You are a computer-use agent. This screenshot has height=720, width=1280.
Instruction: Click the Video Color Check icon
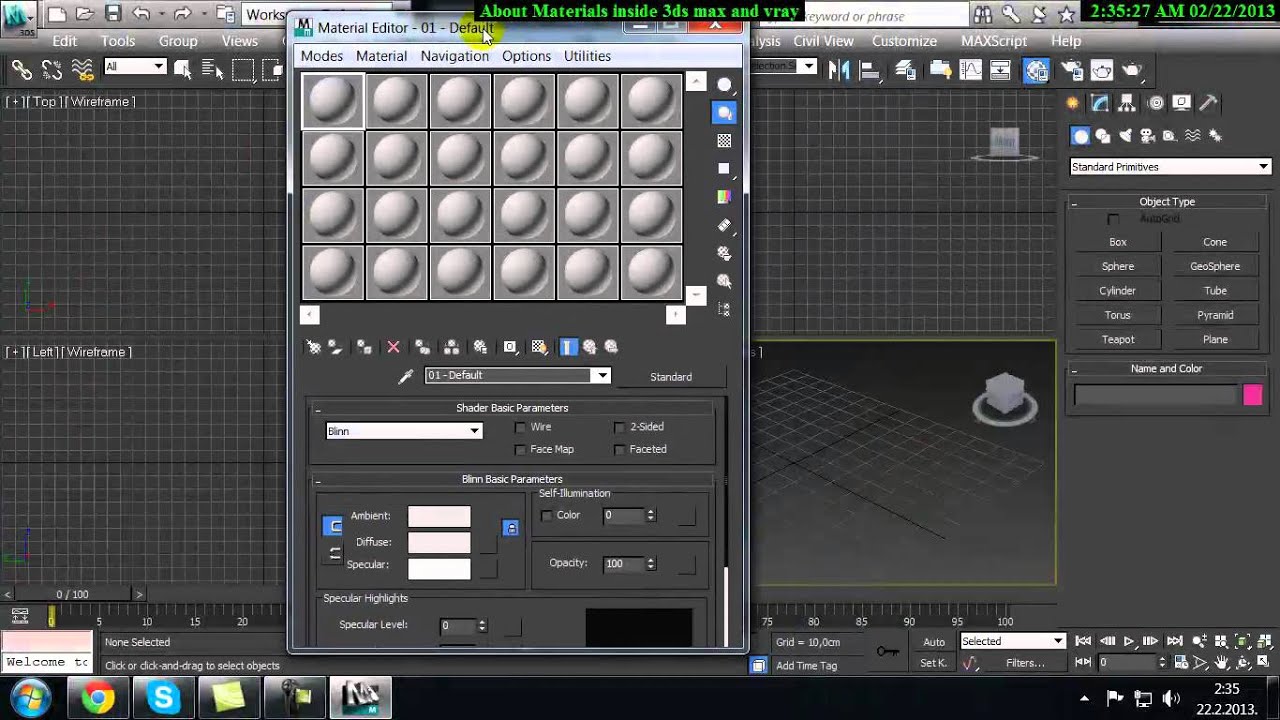pyautogui.click(x=724, y=197)
